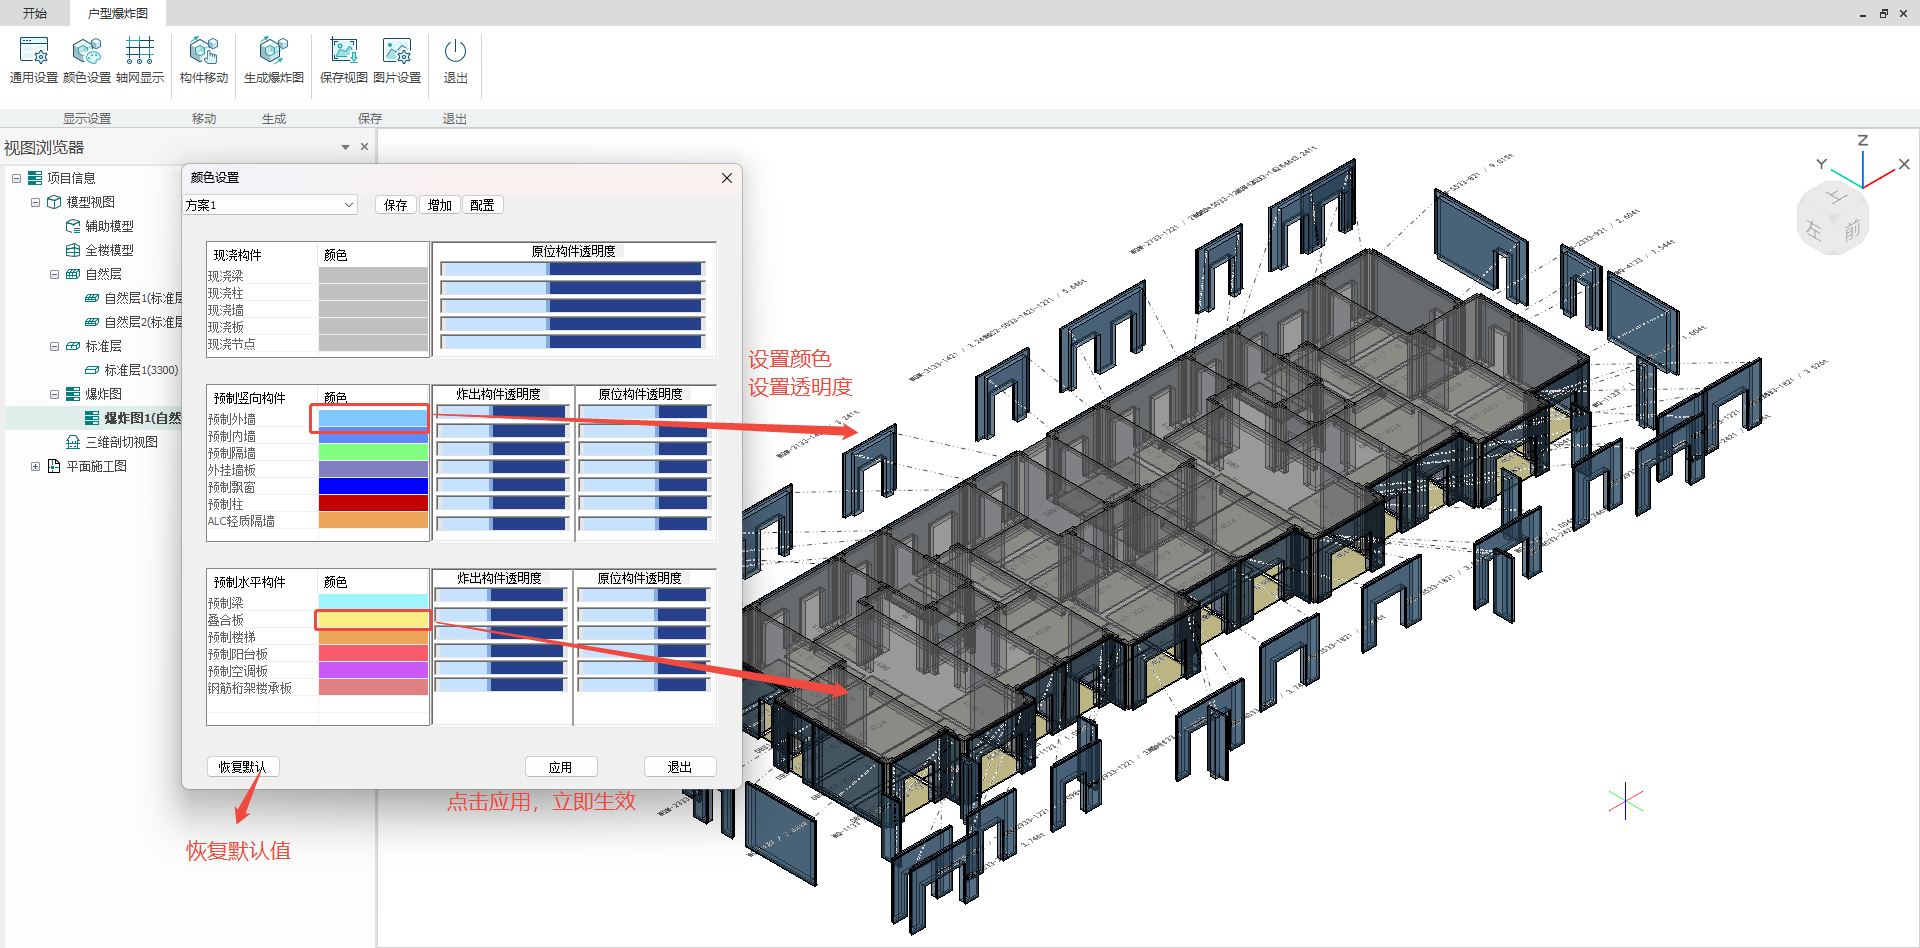Click the 颜色设置 color settings icon
The height and width of the screenshot is (948, 1920).
(87, 60)
